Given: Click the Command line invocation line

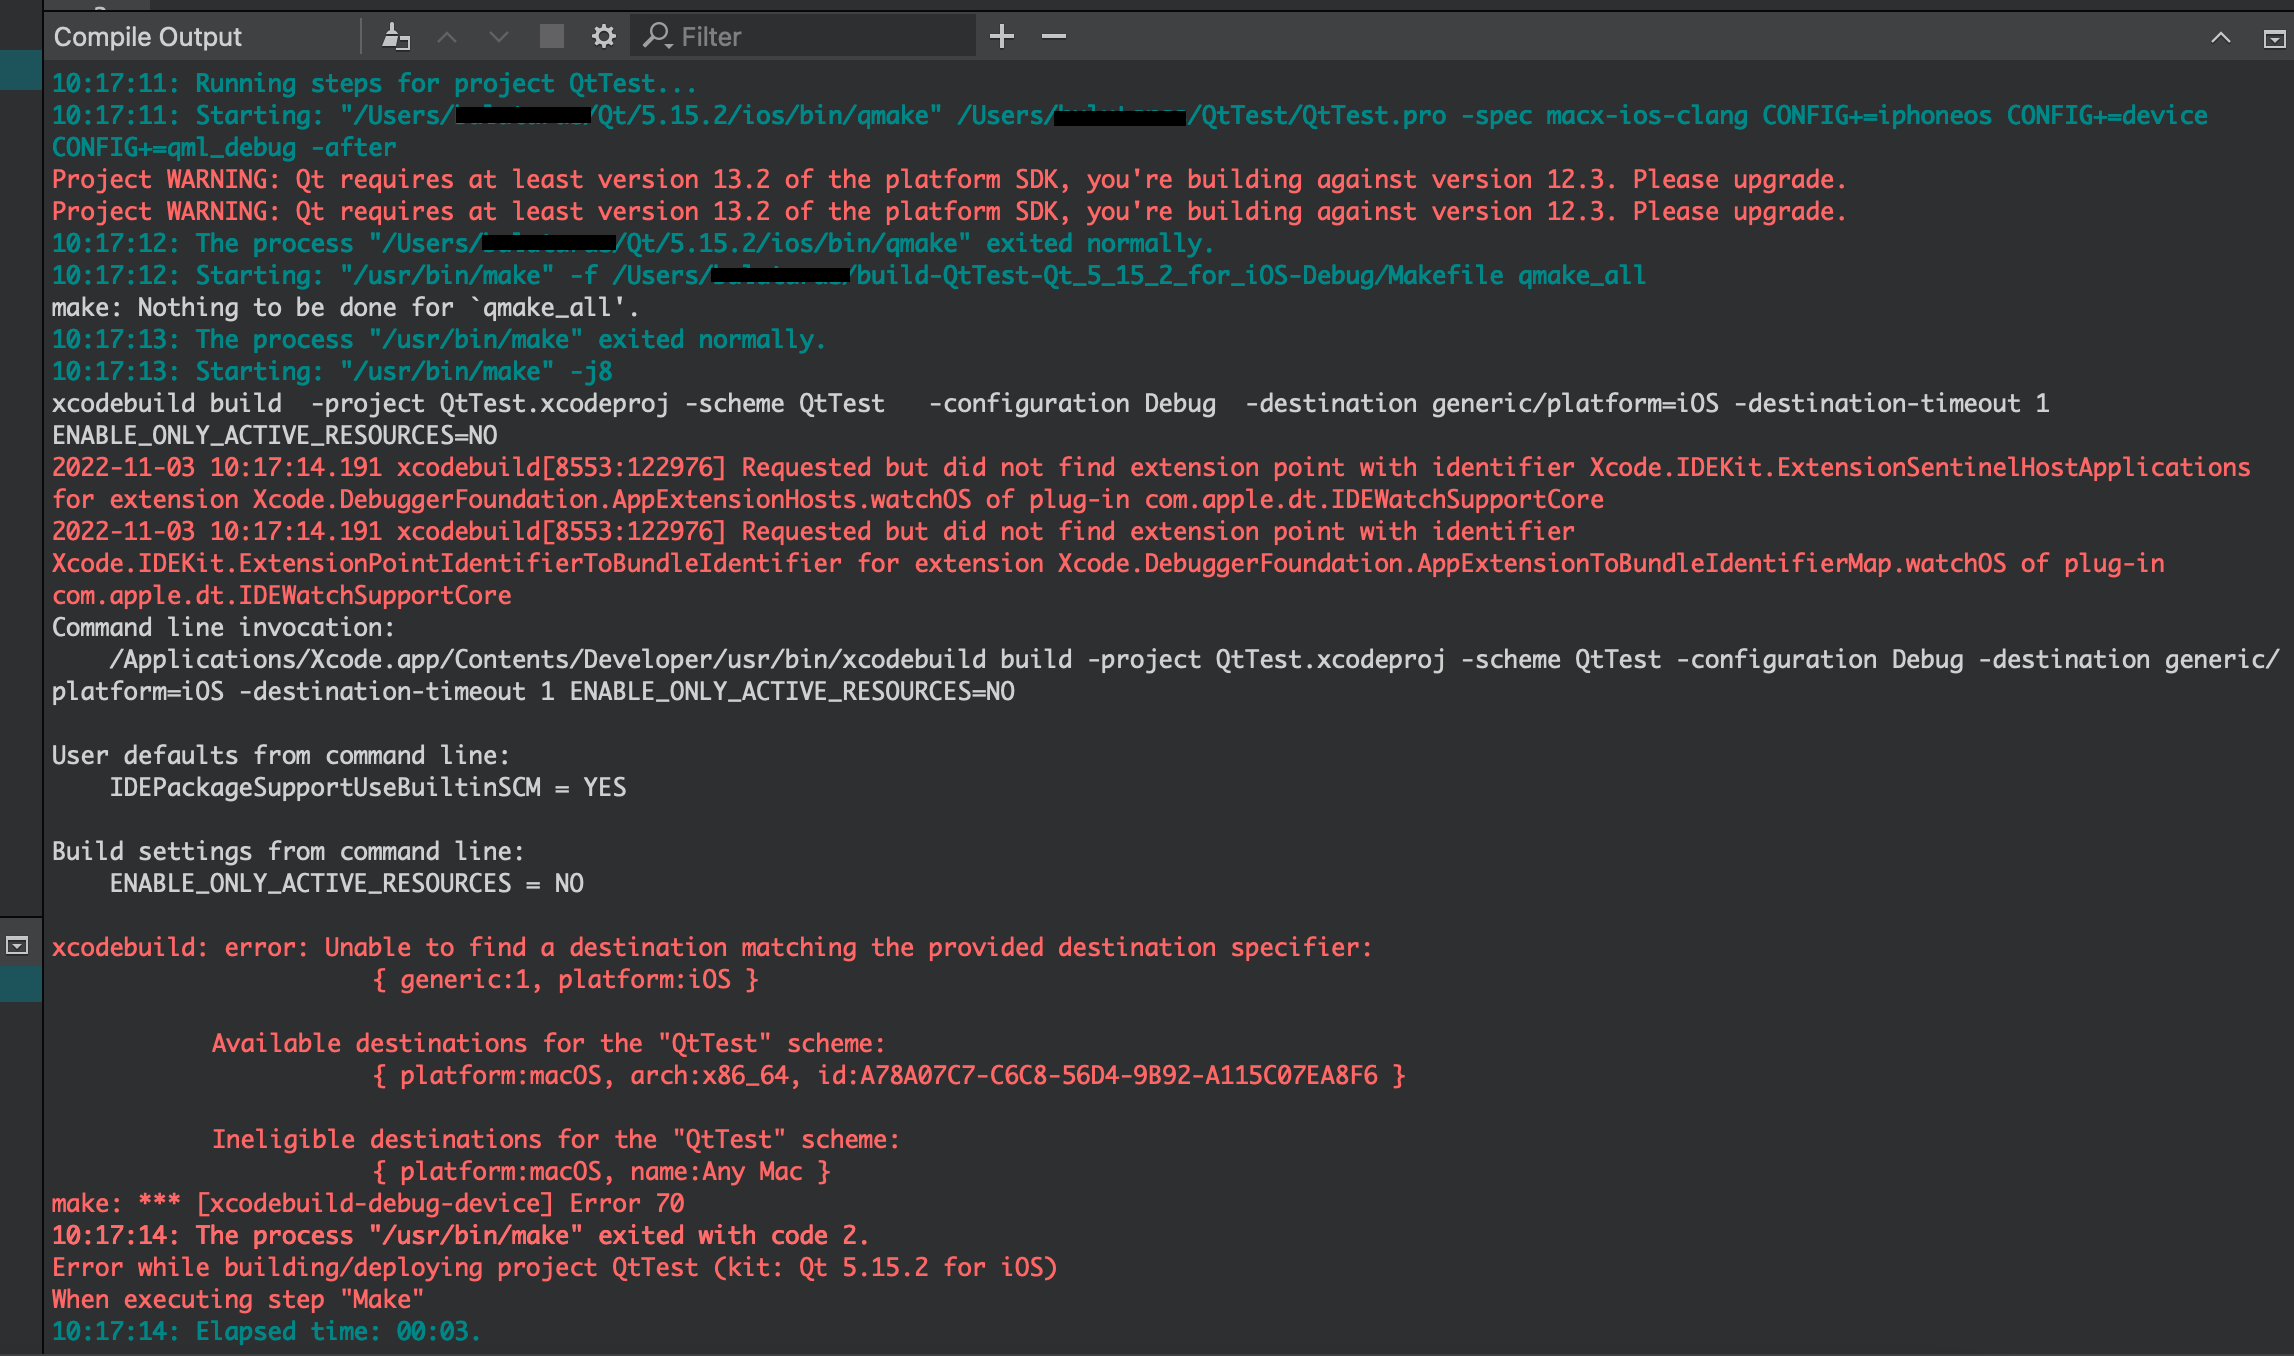Looking at the screenshot, I should tap(223, 627).
